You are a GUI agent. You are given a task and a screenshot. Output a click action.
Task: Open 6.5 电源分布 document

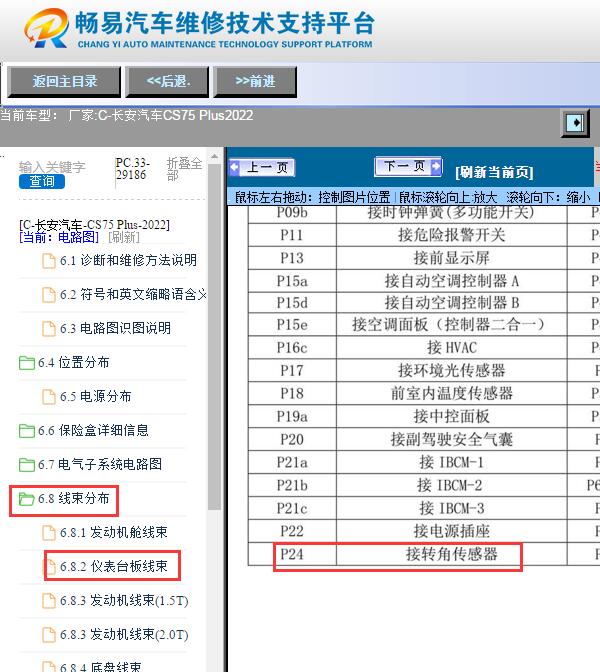(x=96, y=396)
